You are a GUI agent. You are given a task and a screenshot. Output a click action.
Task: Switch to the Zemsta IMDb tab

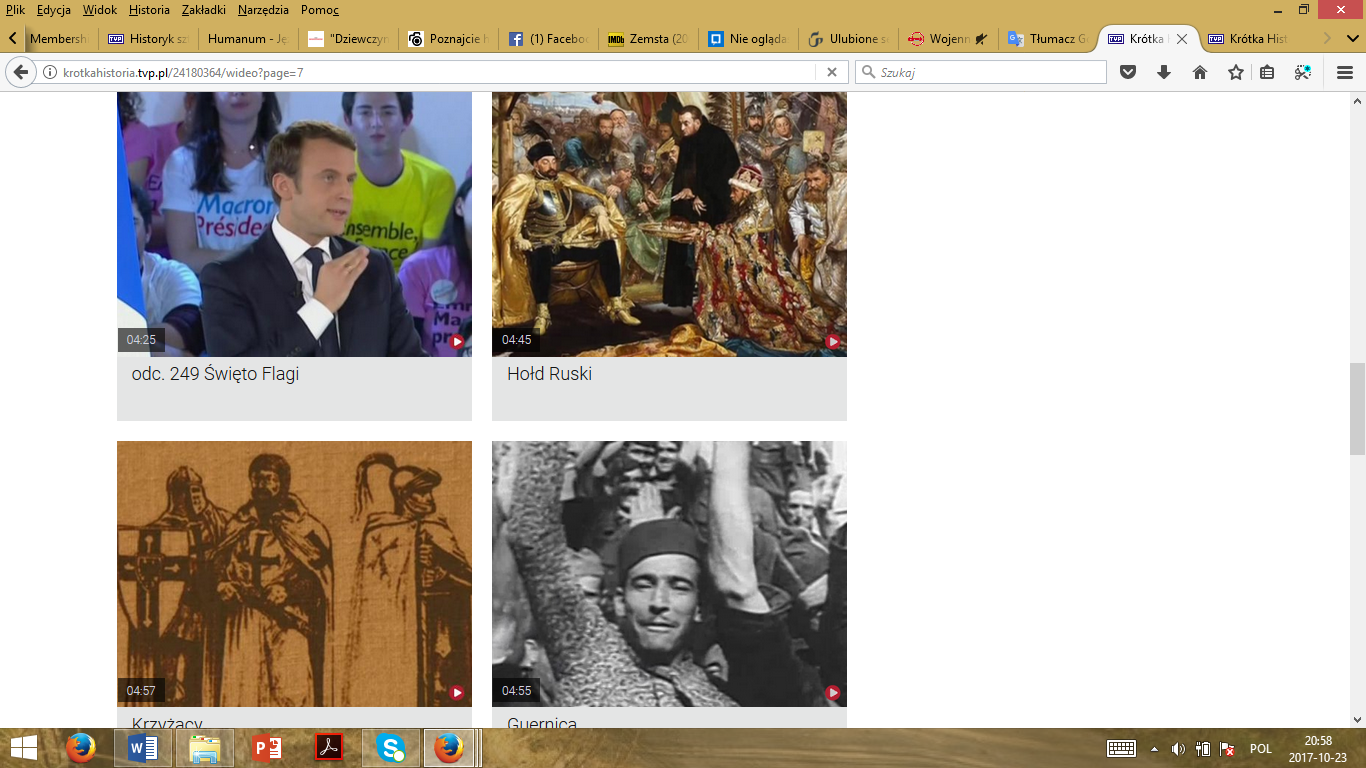(x=648, y=39)
